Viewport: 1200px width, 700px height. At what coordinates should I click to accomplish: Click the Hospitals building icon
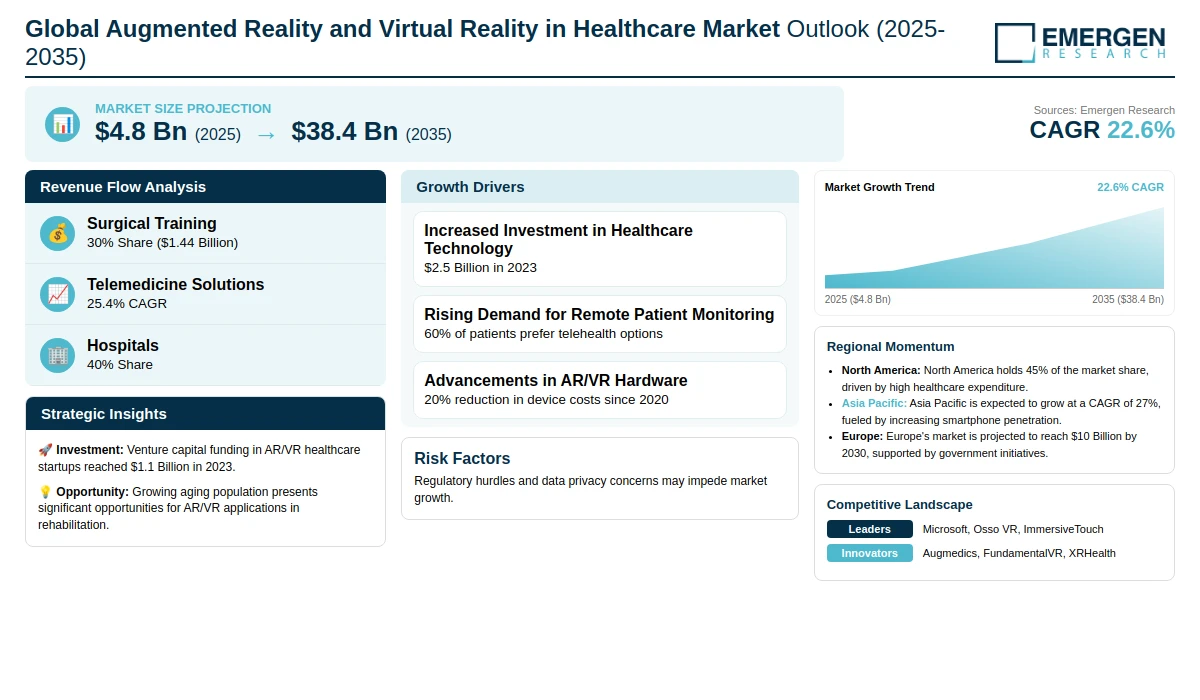point(57,355)
